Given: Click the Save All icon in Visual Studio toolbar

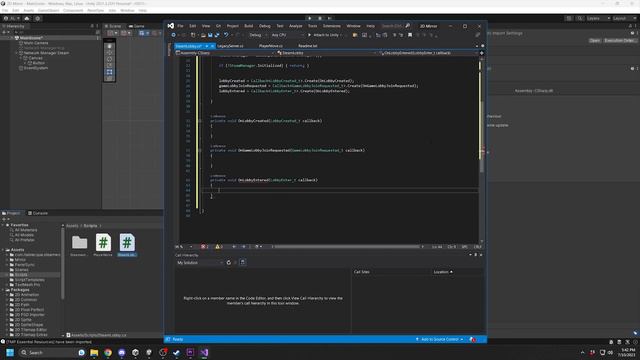Looking at the screenshot, I should point(217,35).
